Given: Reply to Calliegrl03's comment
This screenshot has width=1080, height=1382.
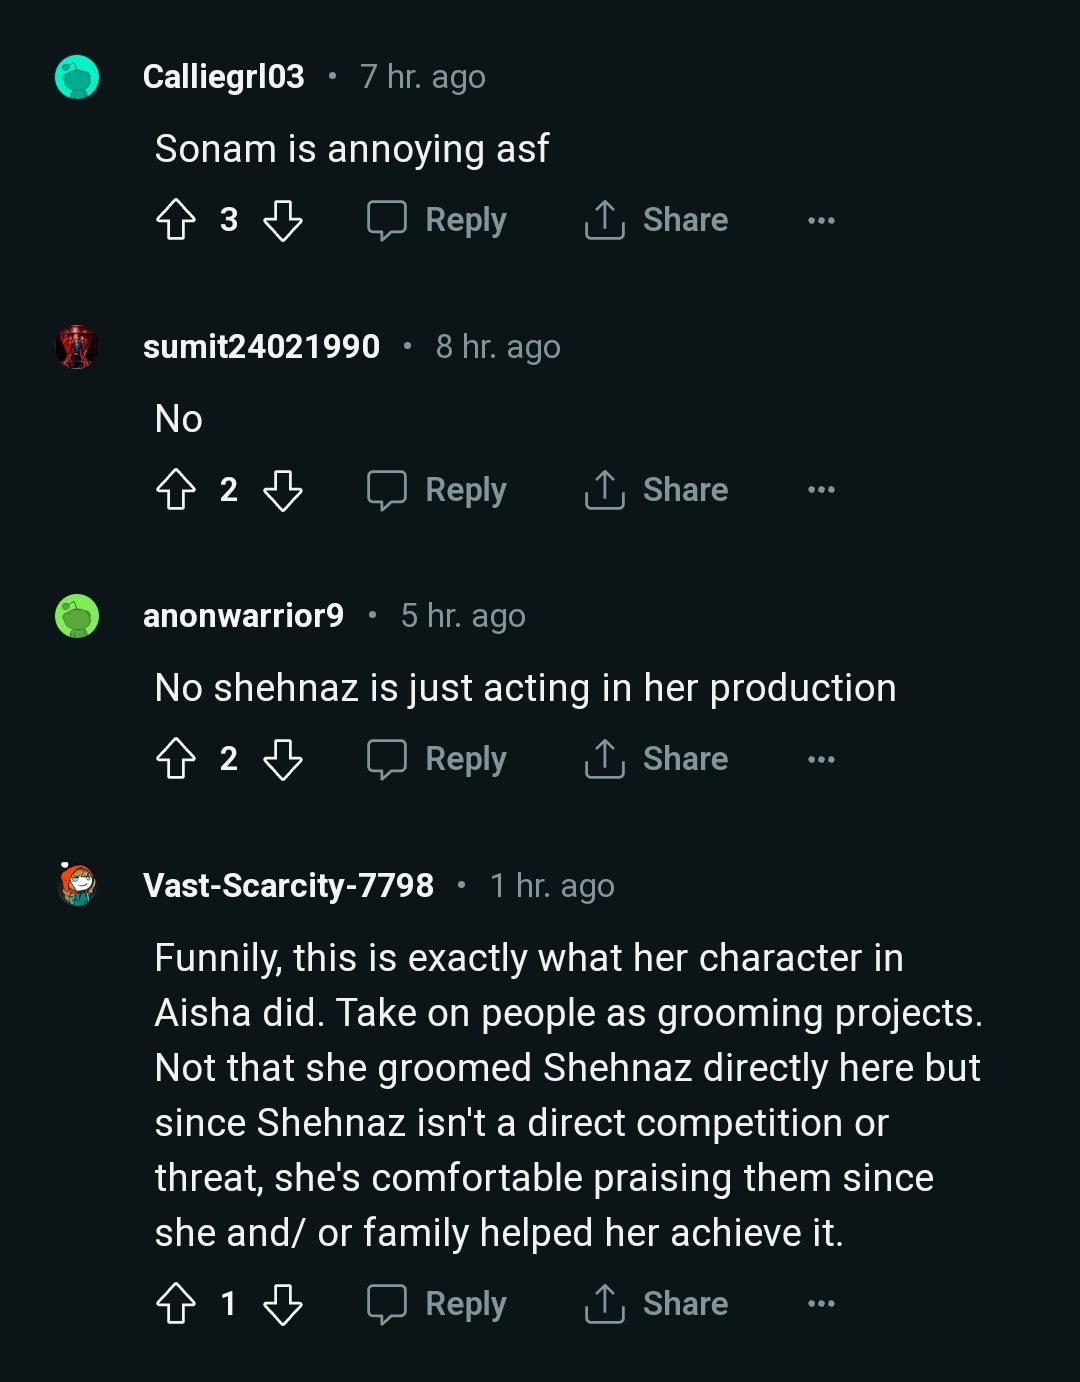Looking at the screenshot, I should (437, 220).
